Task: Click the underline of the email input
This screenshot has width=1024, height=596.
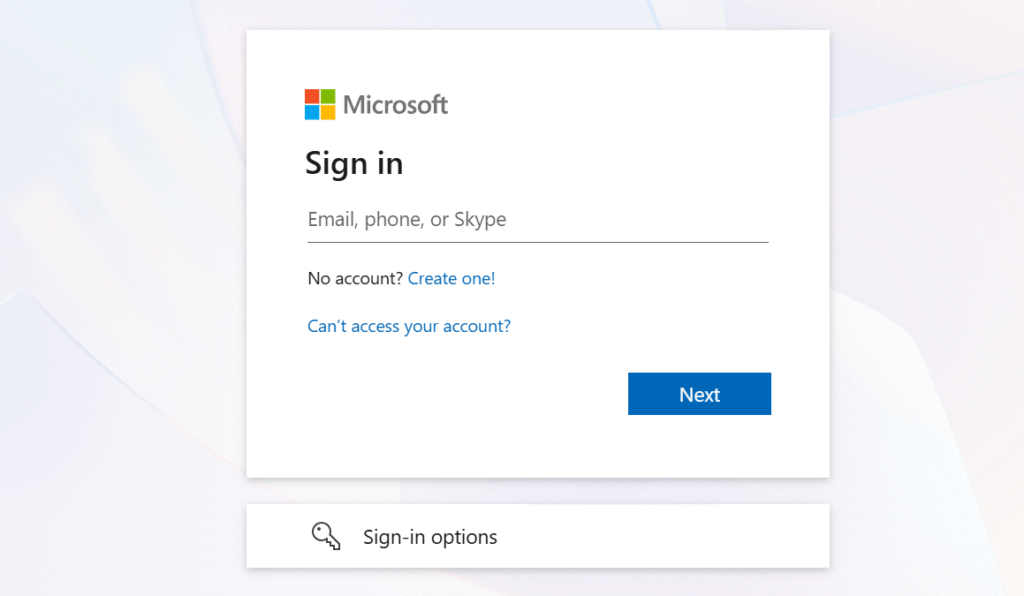Action: [x=537, y=242]
